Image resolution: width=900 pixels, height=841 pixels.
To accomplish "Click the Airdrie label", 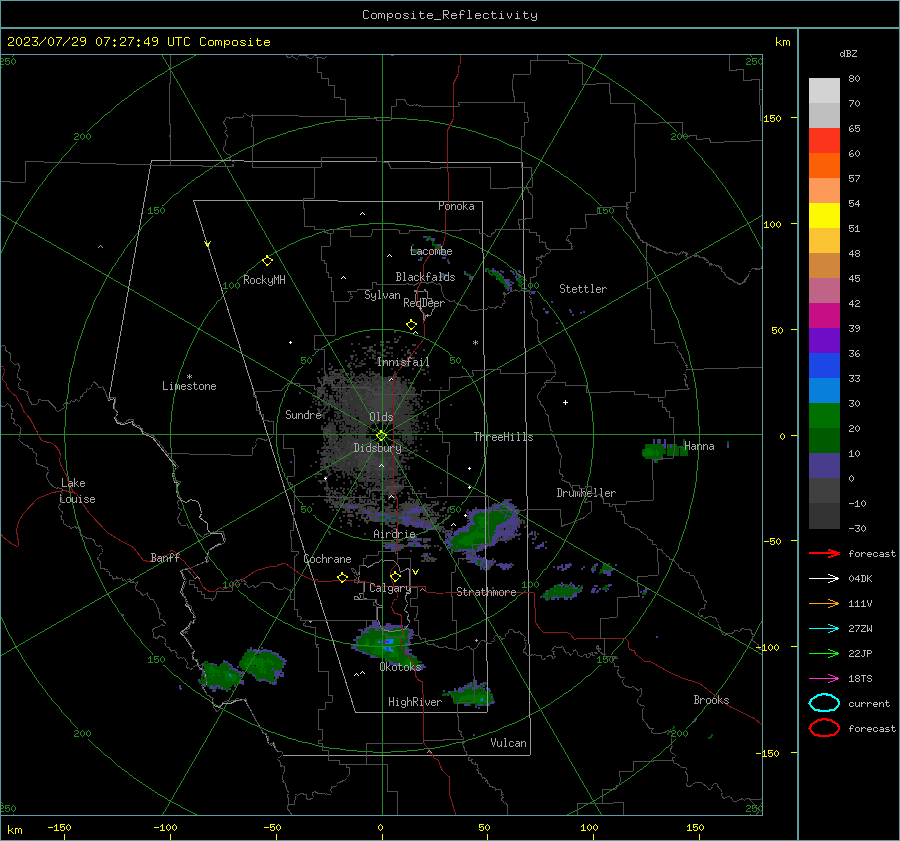I will point(394,534).
